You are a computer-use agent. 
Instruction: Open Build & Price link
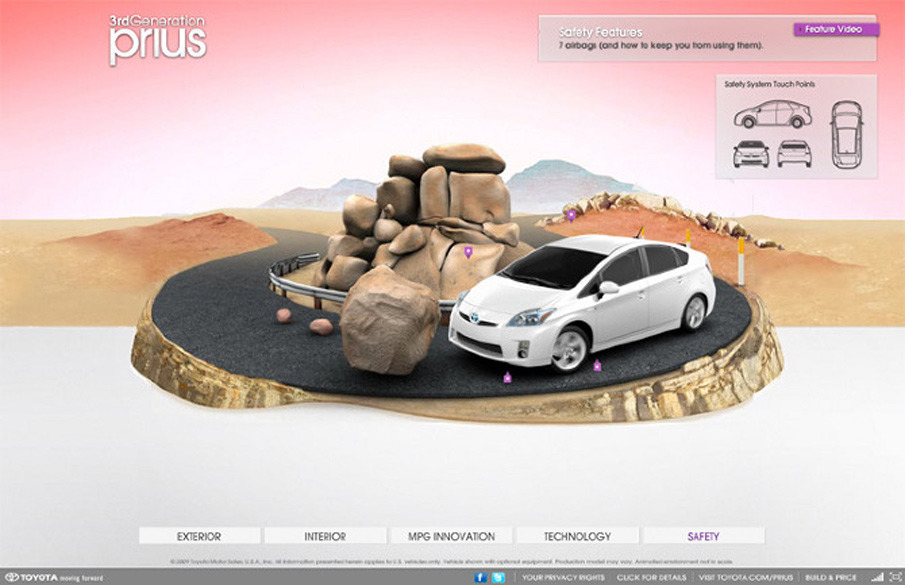point(831,578)
